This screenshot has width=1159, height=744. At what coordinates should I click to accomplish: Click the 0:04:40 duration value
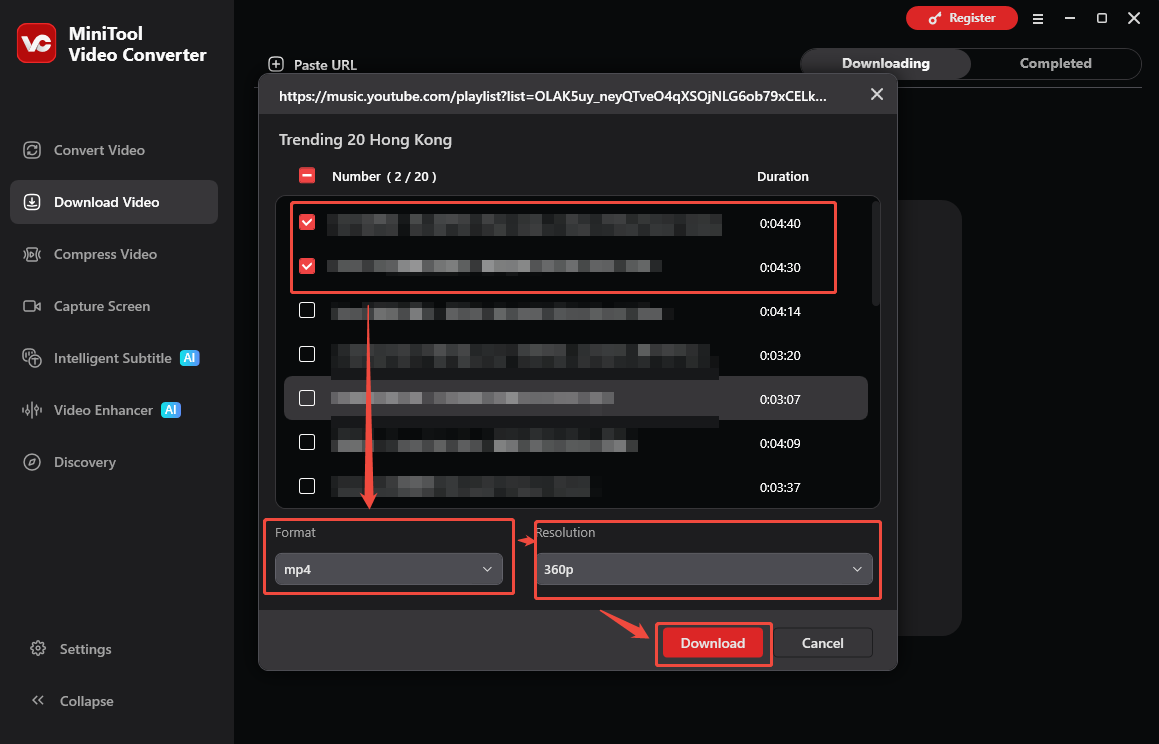tap(780, 223)
